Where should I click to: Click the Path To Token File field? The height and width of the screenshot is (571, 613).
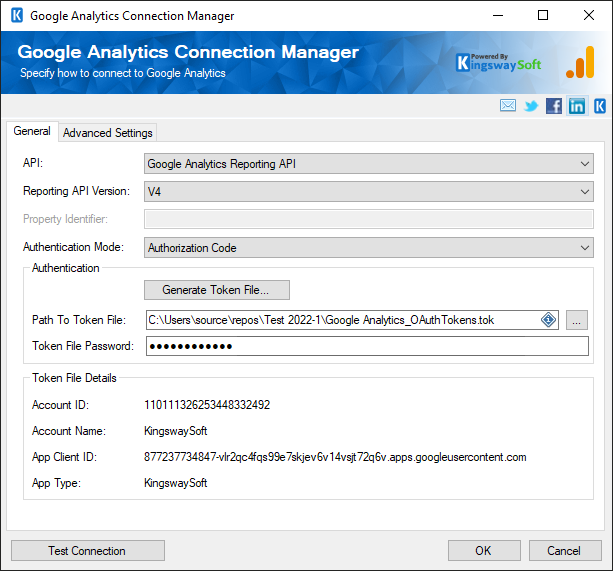click(x=352, y=320)
